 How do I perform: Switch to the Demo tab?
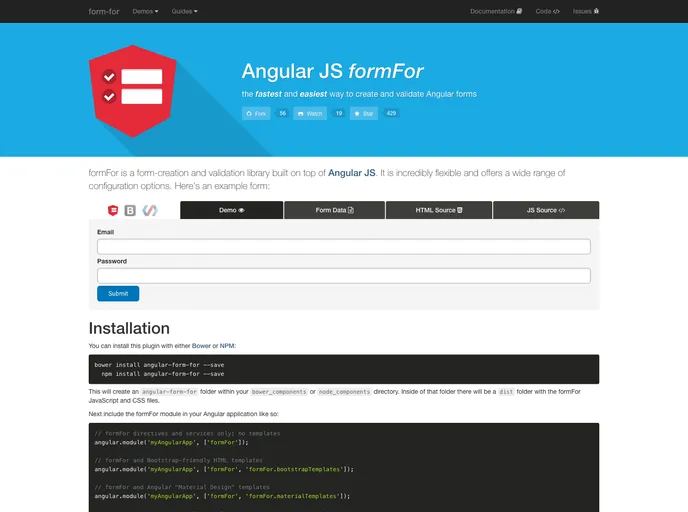click(x=232, y=210)
